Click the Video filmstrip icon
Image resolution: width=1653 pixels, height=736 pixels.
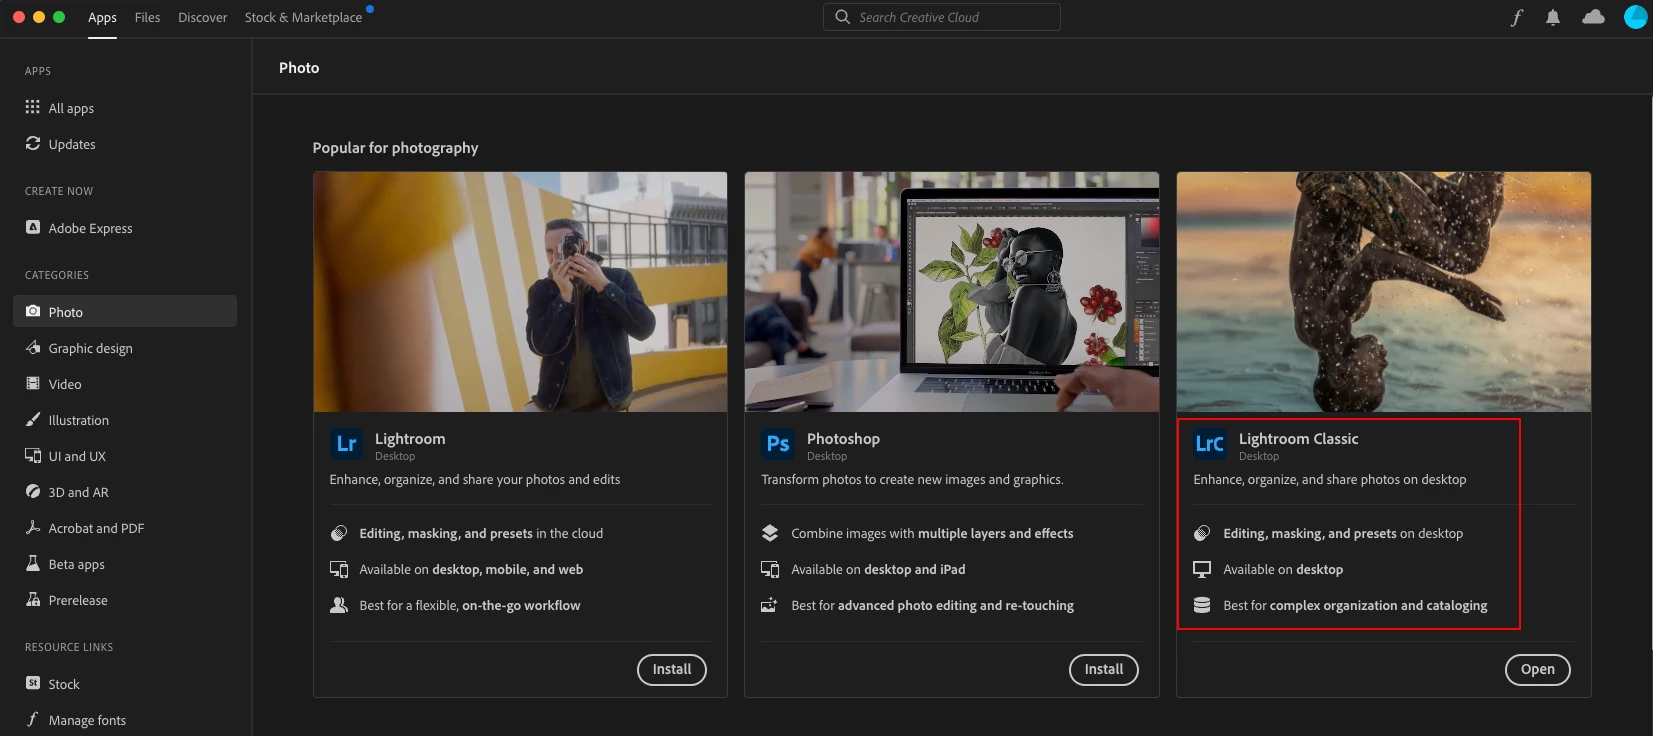pyautogui.click(x=33, y=383)
